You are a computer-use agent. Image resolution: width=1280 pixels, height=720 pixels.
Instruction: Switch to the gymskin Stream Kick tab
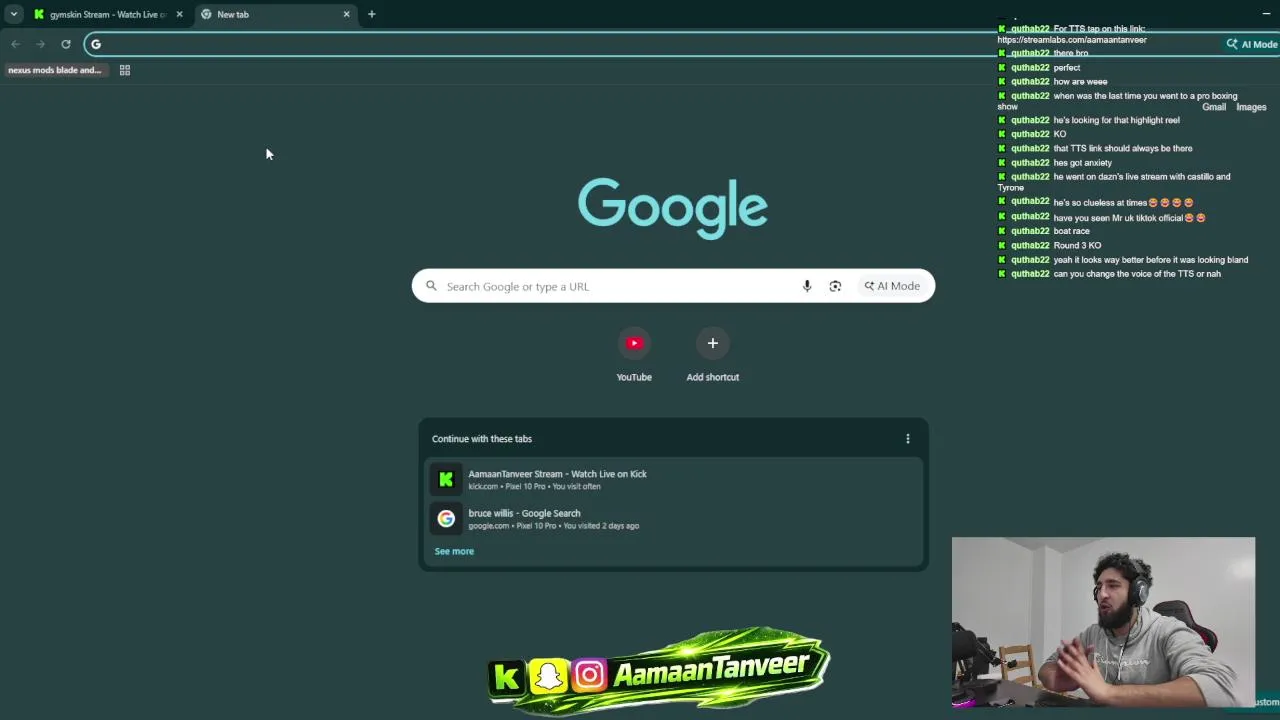(108, 14)
